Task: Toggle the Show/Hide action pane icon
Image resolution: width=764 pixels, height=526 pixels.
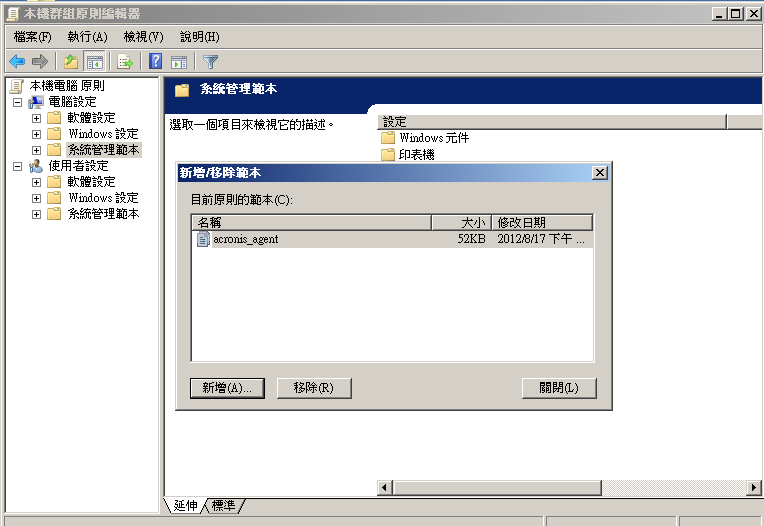Action: 179,62
